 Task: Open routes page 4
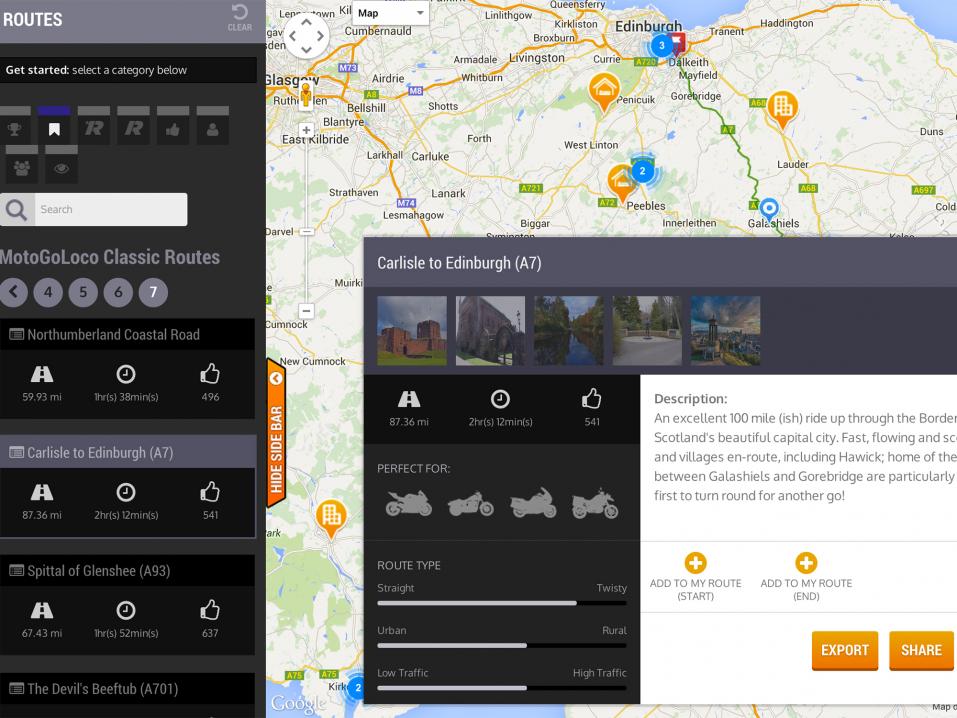(x=48, y=292)
